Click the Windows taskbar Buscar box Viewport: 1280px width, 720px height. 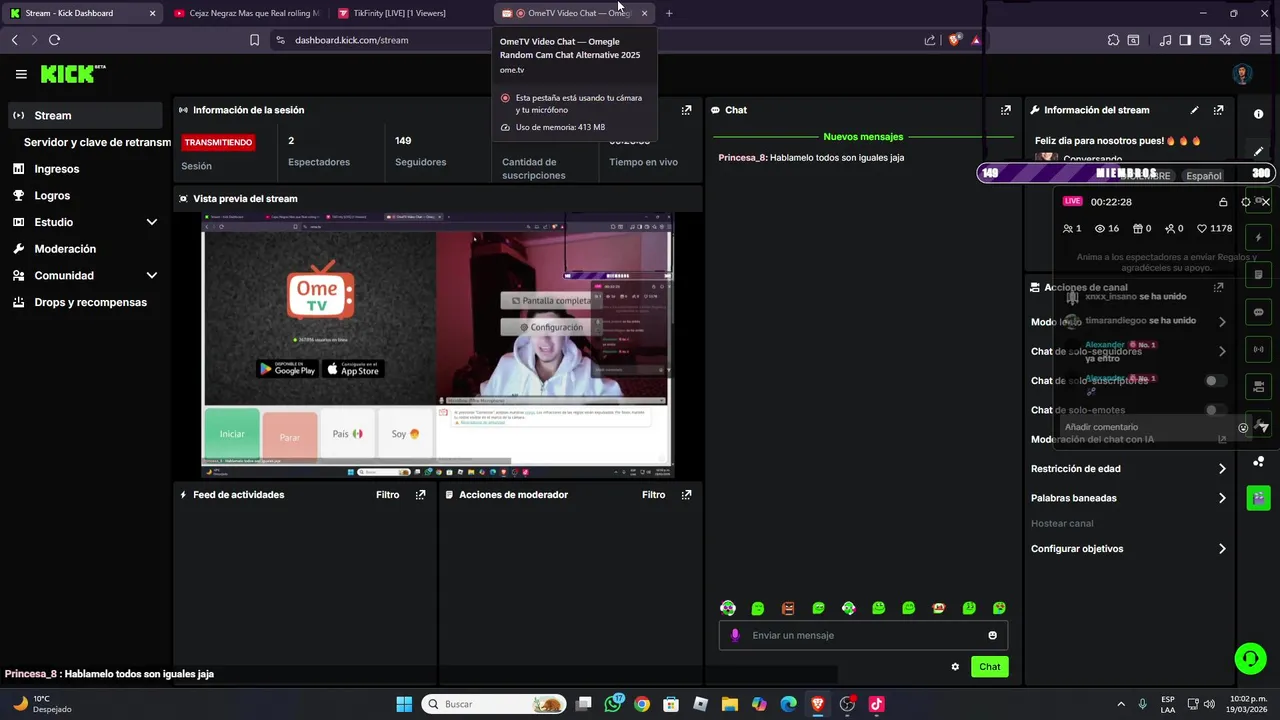(x=495, y=704)
